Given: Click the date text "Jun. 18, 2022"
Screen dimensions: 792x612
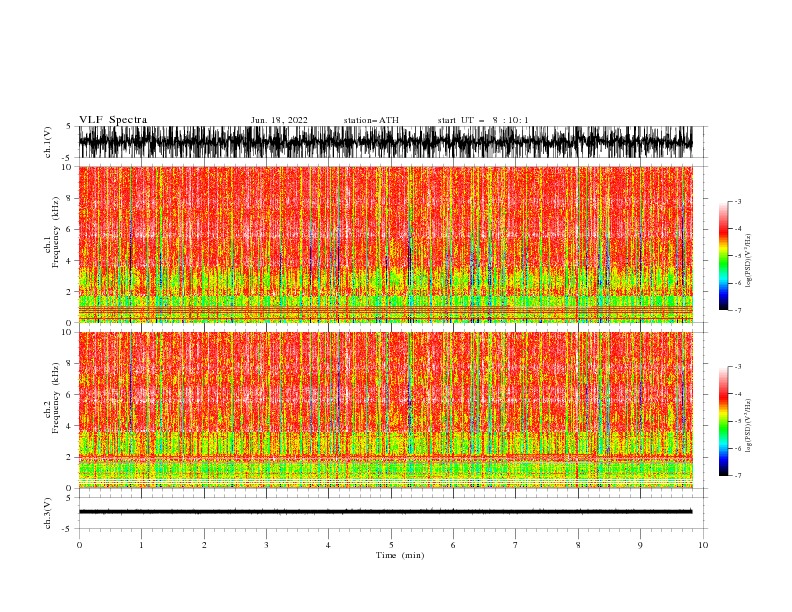Looking at the screenshot, I should click(x=279, y=120).
